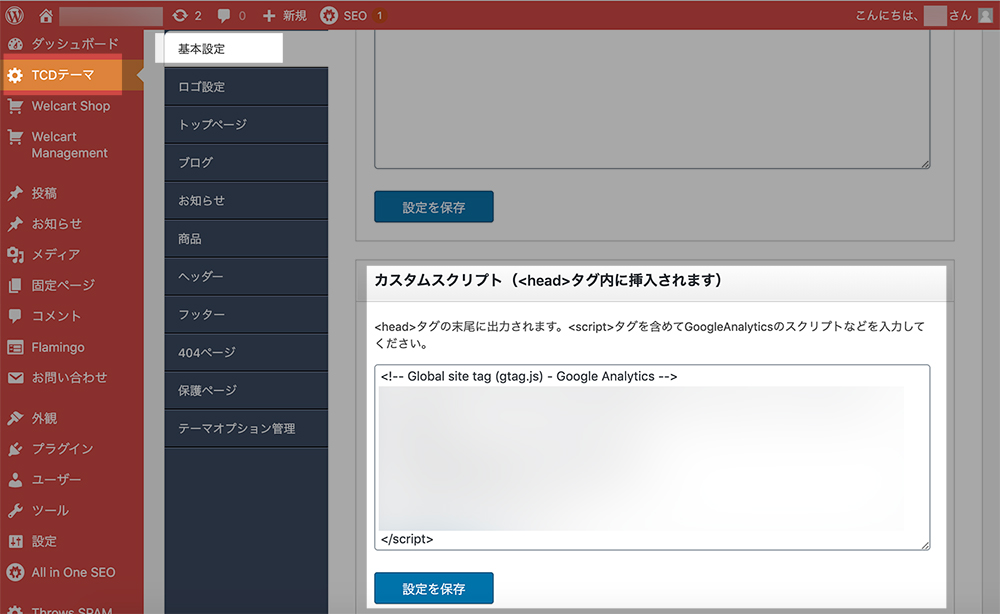
Task: Click the 新規 link in admin bar
Action: pos(295,15)
